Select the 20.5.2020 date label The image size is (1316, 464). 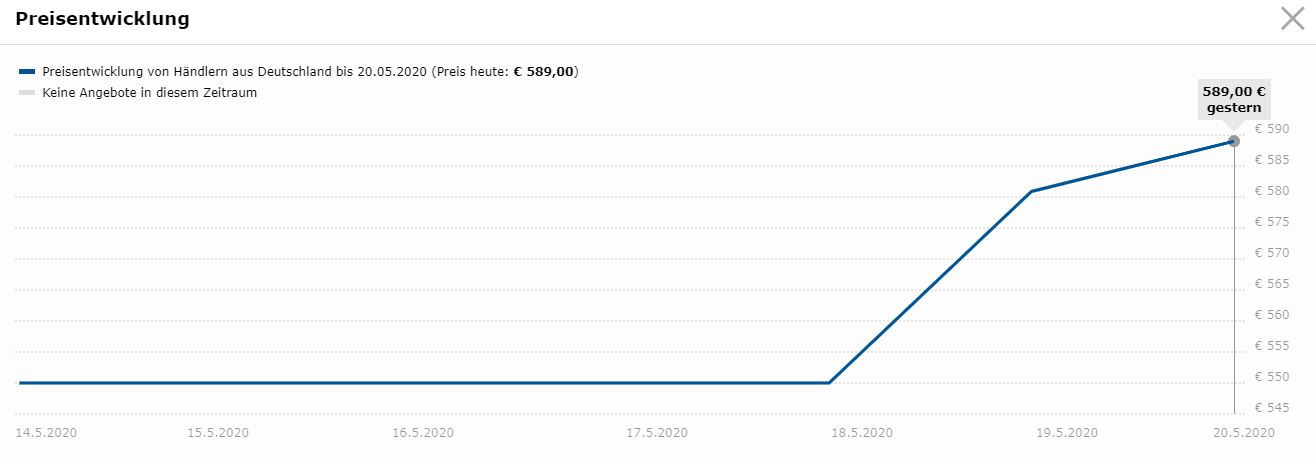(x=1244, y=433)
